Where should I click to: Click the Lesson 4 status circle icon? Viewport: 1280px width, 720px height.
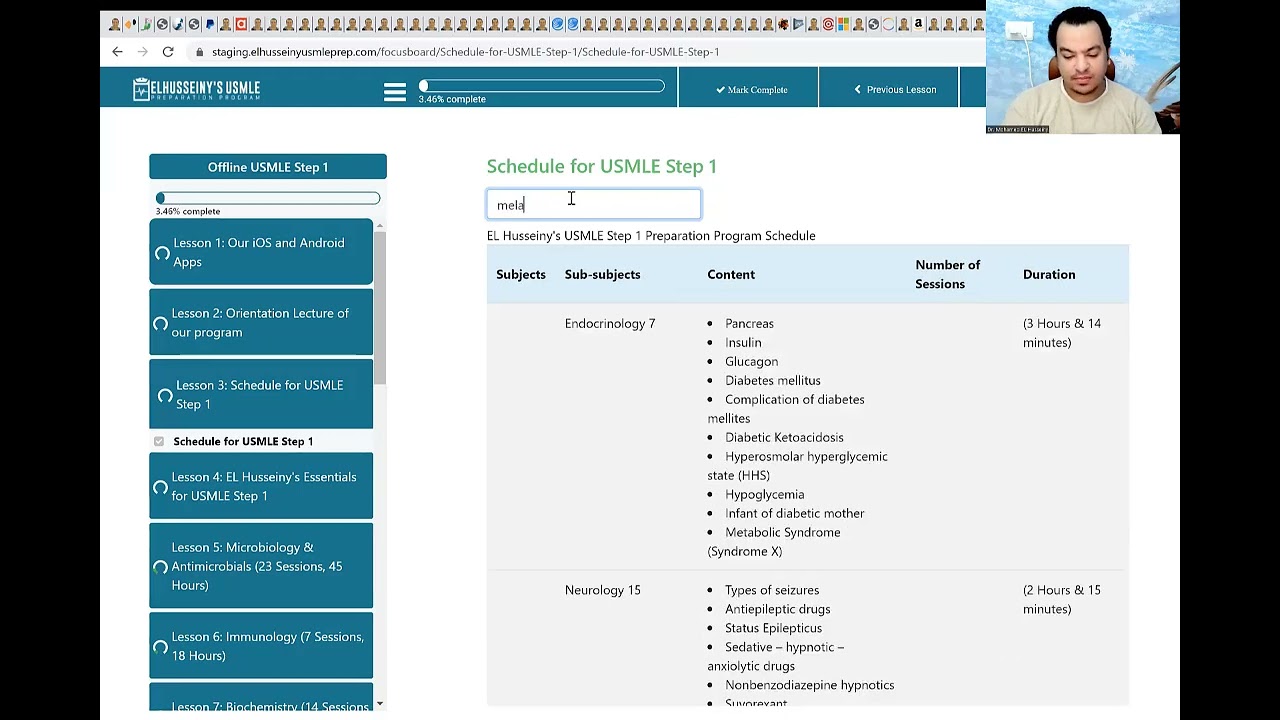click(160, 488)
